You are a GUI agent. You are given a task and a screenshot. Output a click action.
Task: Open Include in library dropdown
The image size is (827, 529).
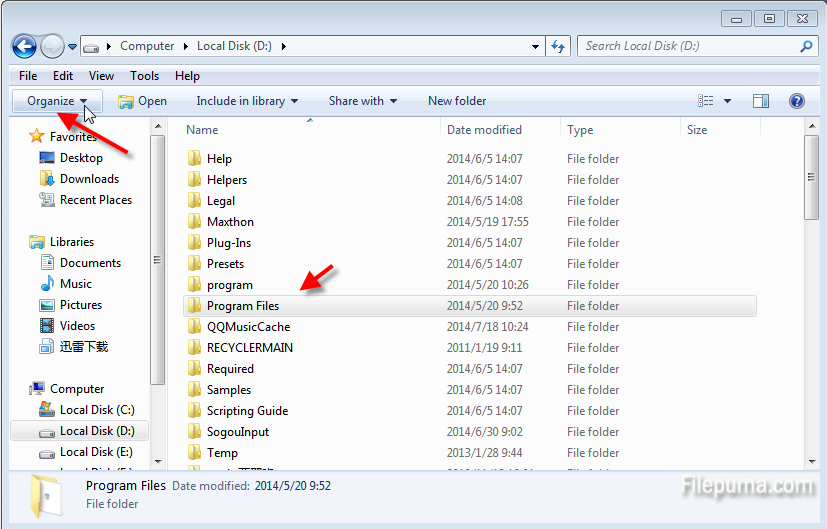pos(247,101)
